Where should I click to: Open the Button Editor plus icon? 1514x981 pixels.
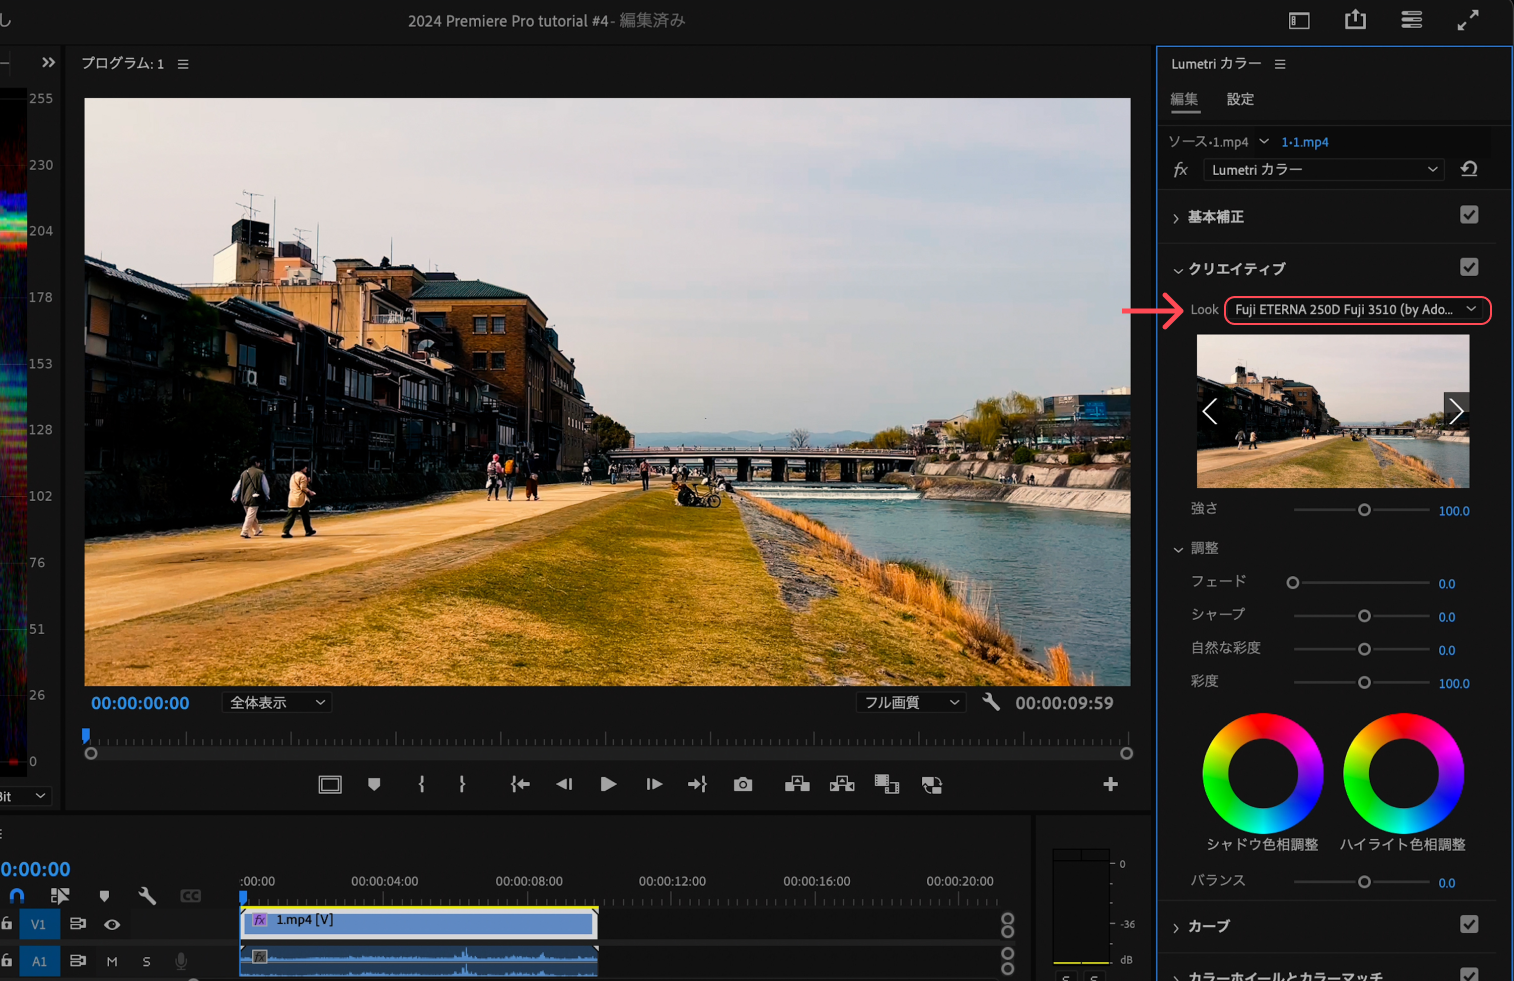pyautogui.click(x=1110, y=785)
